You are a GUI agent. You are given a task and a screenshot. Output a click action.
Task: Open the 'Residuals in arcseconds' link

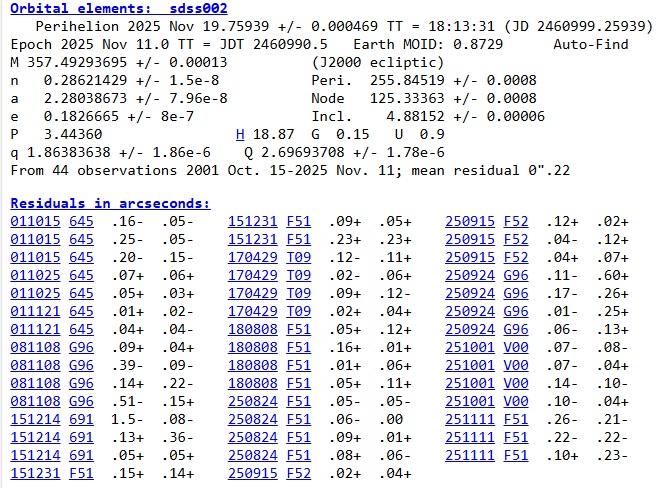coord(110,203)
